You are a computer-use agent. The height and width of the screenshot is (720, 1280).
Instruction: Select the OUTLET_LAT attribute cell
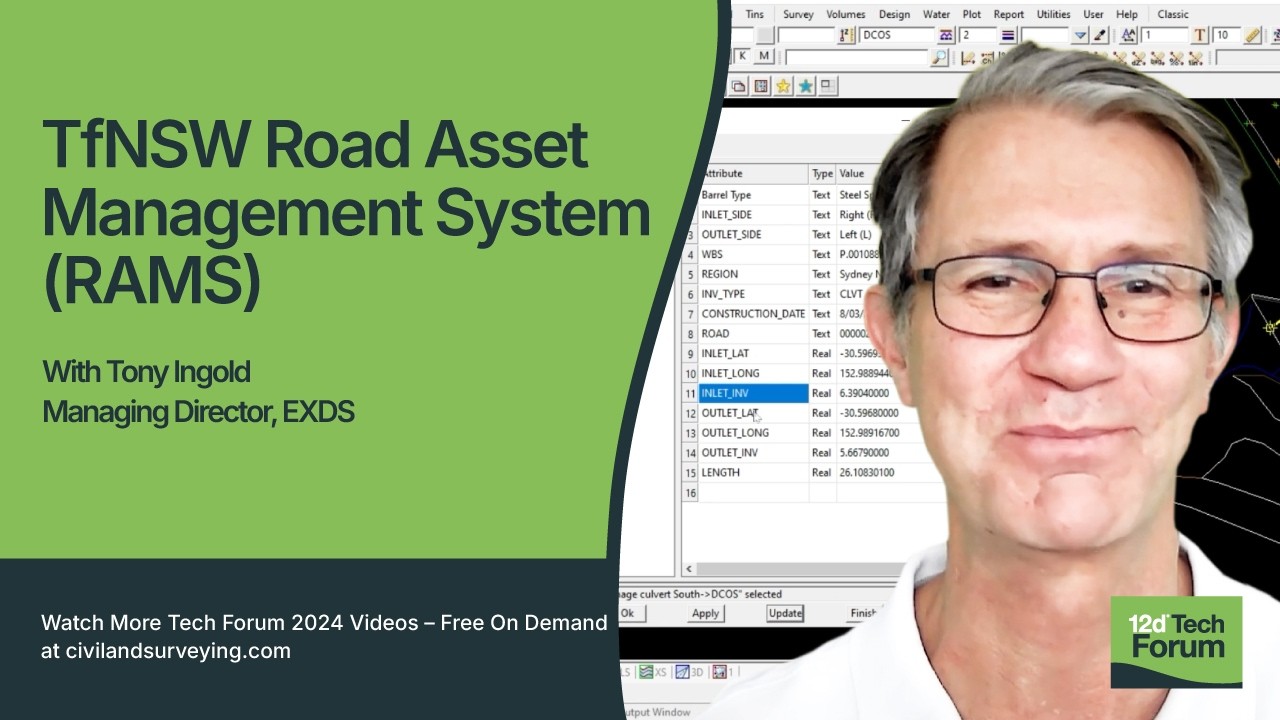point(754,413)
